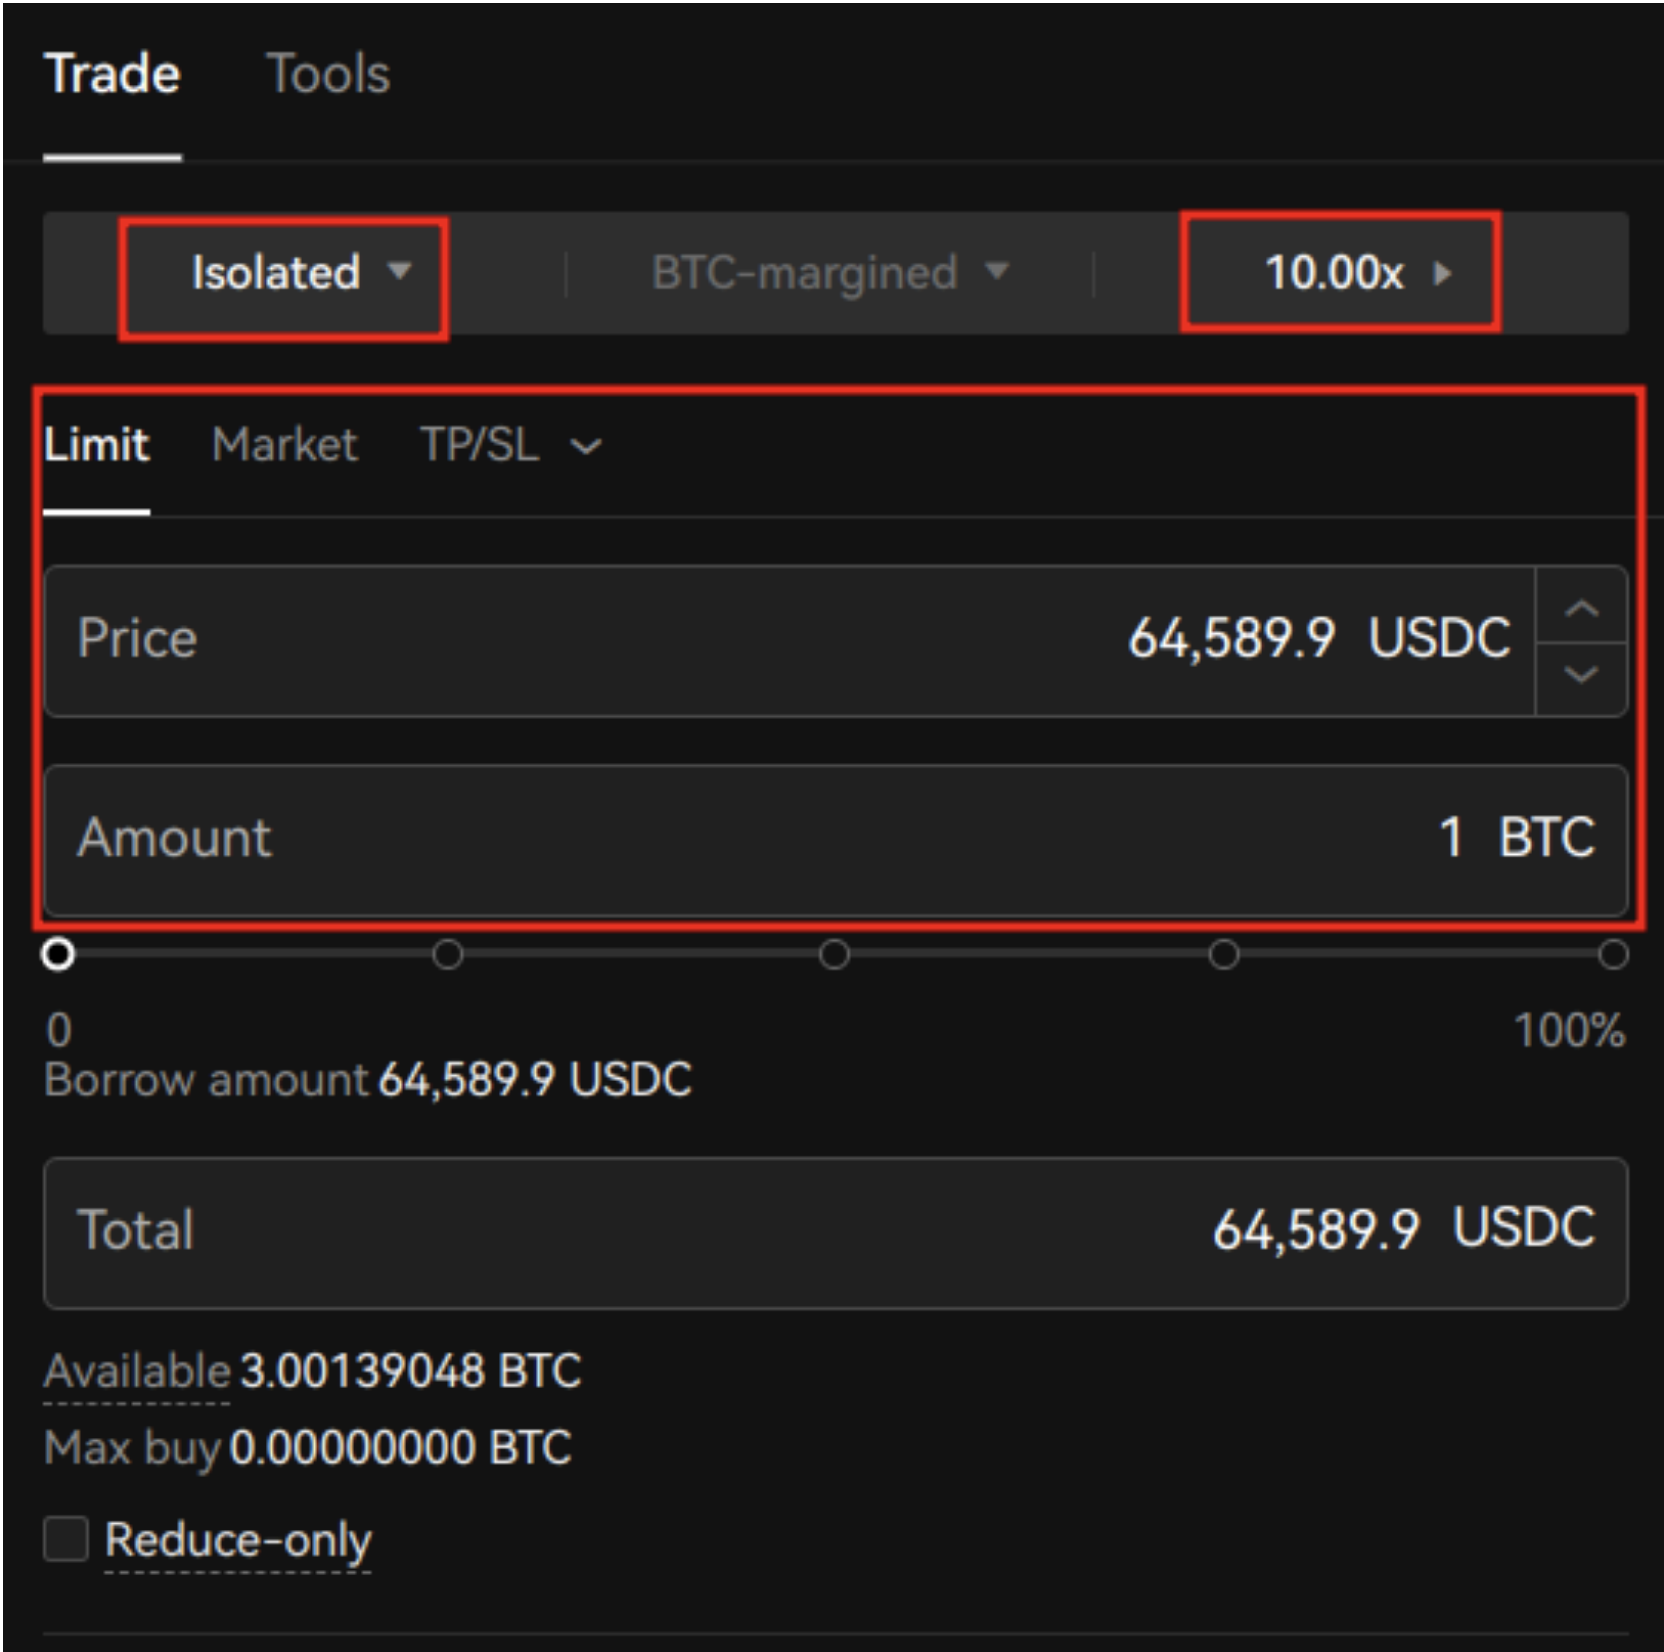
Task: Enable the Reduce-only checkbox
Action: [x=66, y=1538]
